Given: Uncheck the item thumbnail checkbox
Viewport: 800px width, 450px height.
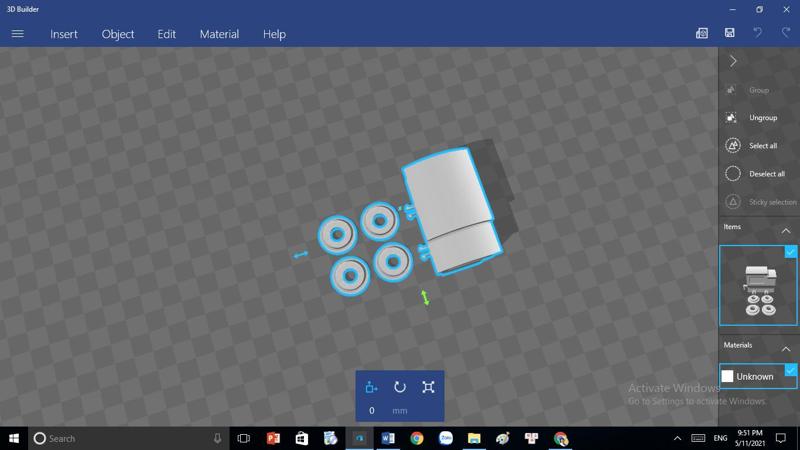Looking at the screenshot, I should tap(791, 252).
